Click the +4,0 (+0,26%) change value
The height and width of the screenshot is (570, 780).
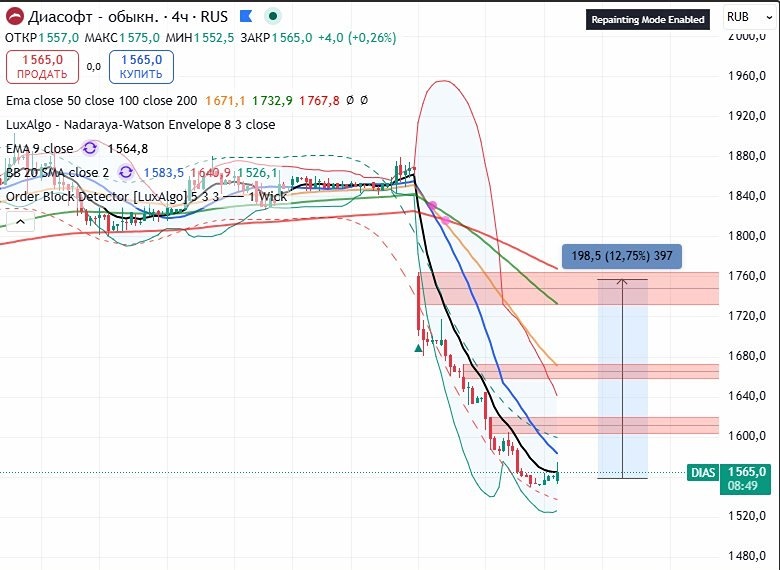click(x=357, y=38)
